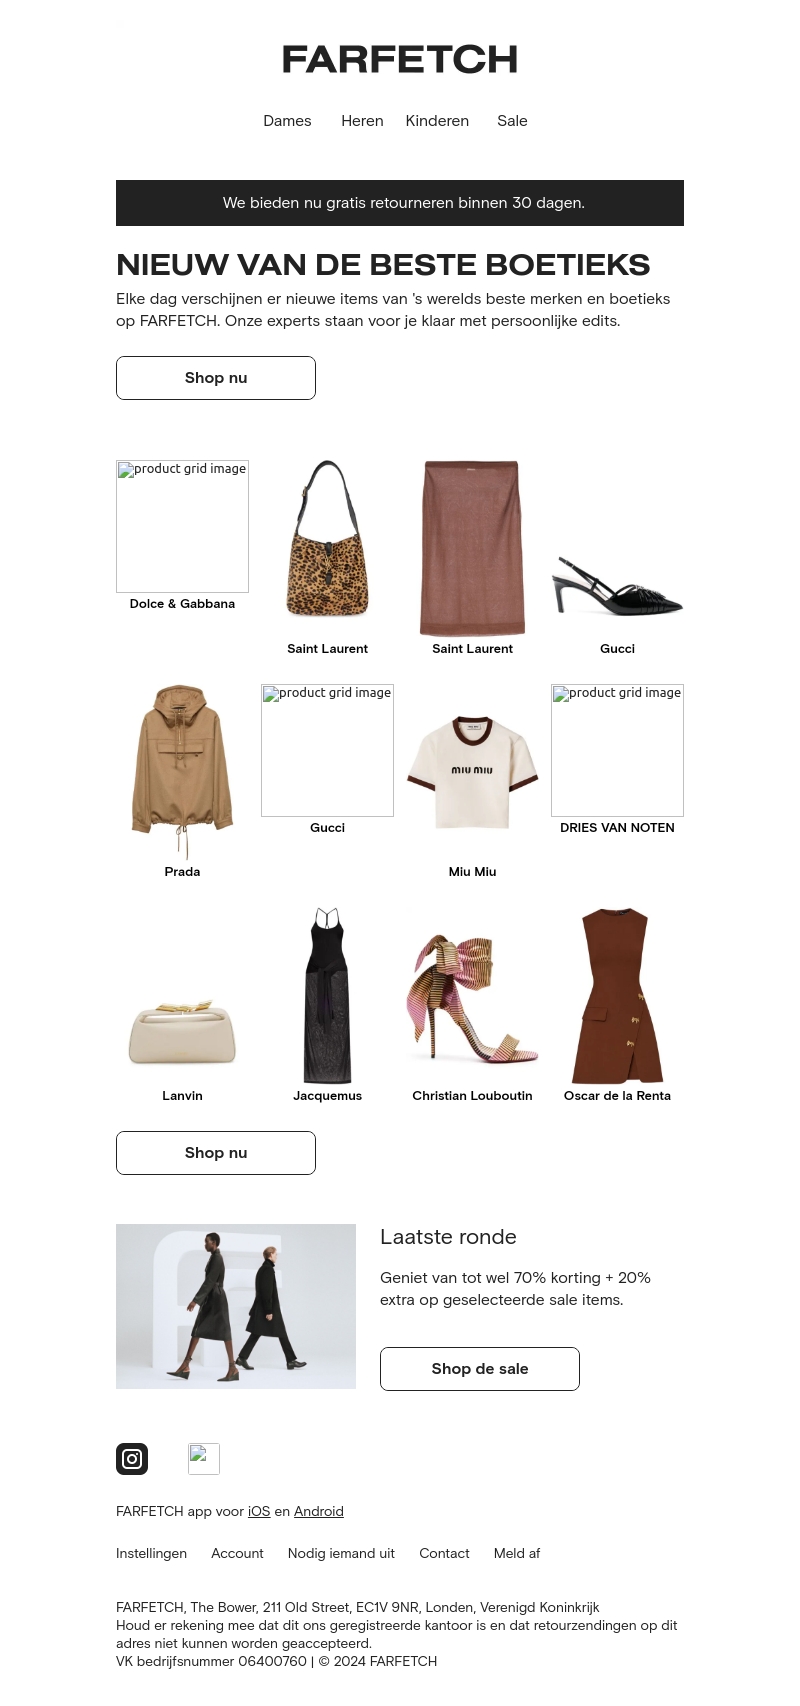
Task: Open the Instellingen footer link
Action: (151, 1553)
